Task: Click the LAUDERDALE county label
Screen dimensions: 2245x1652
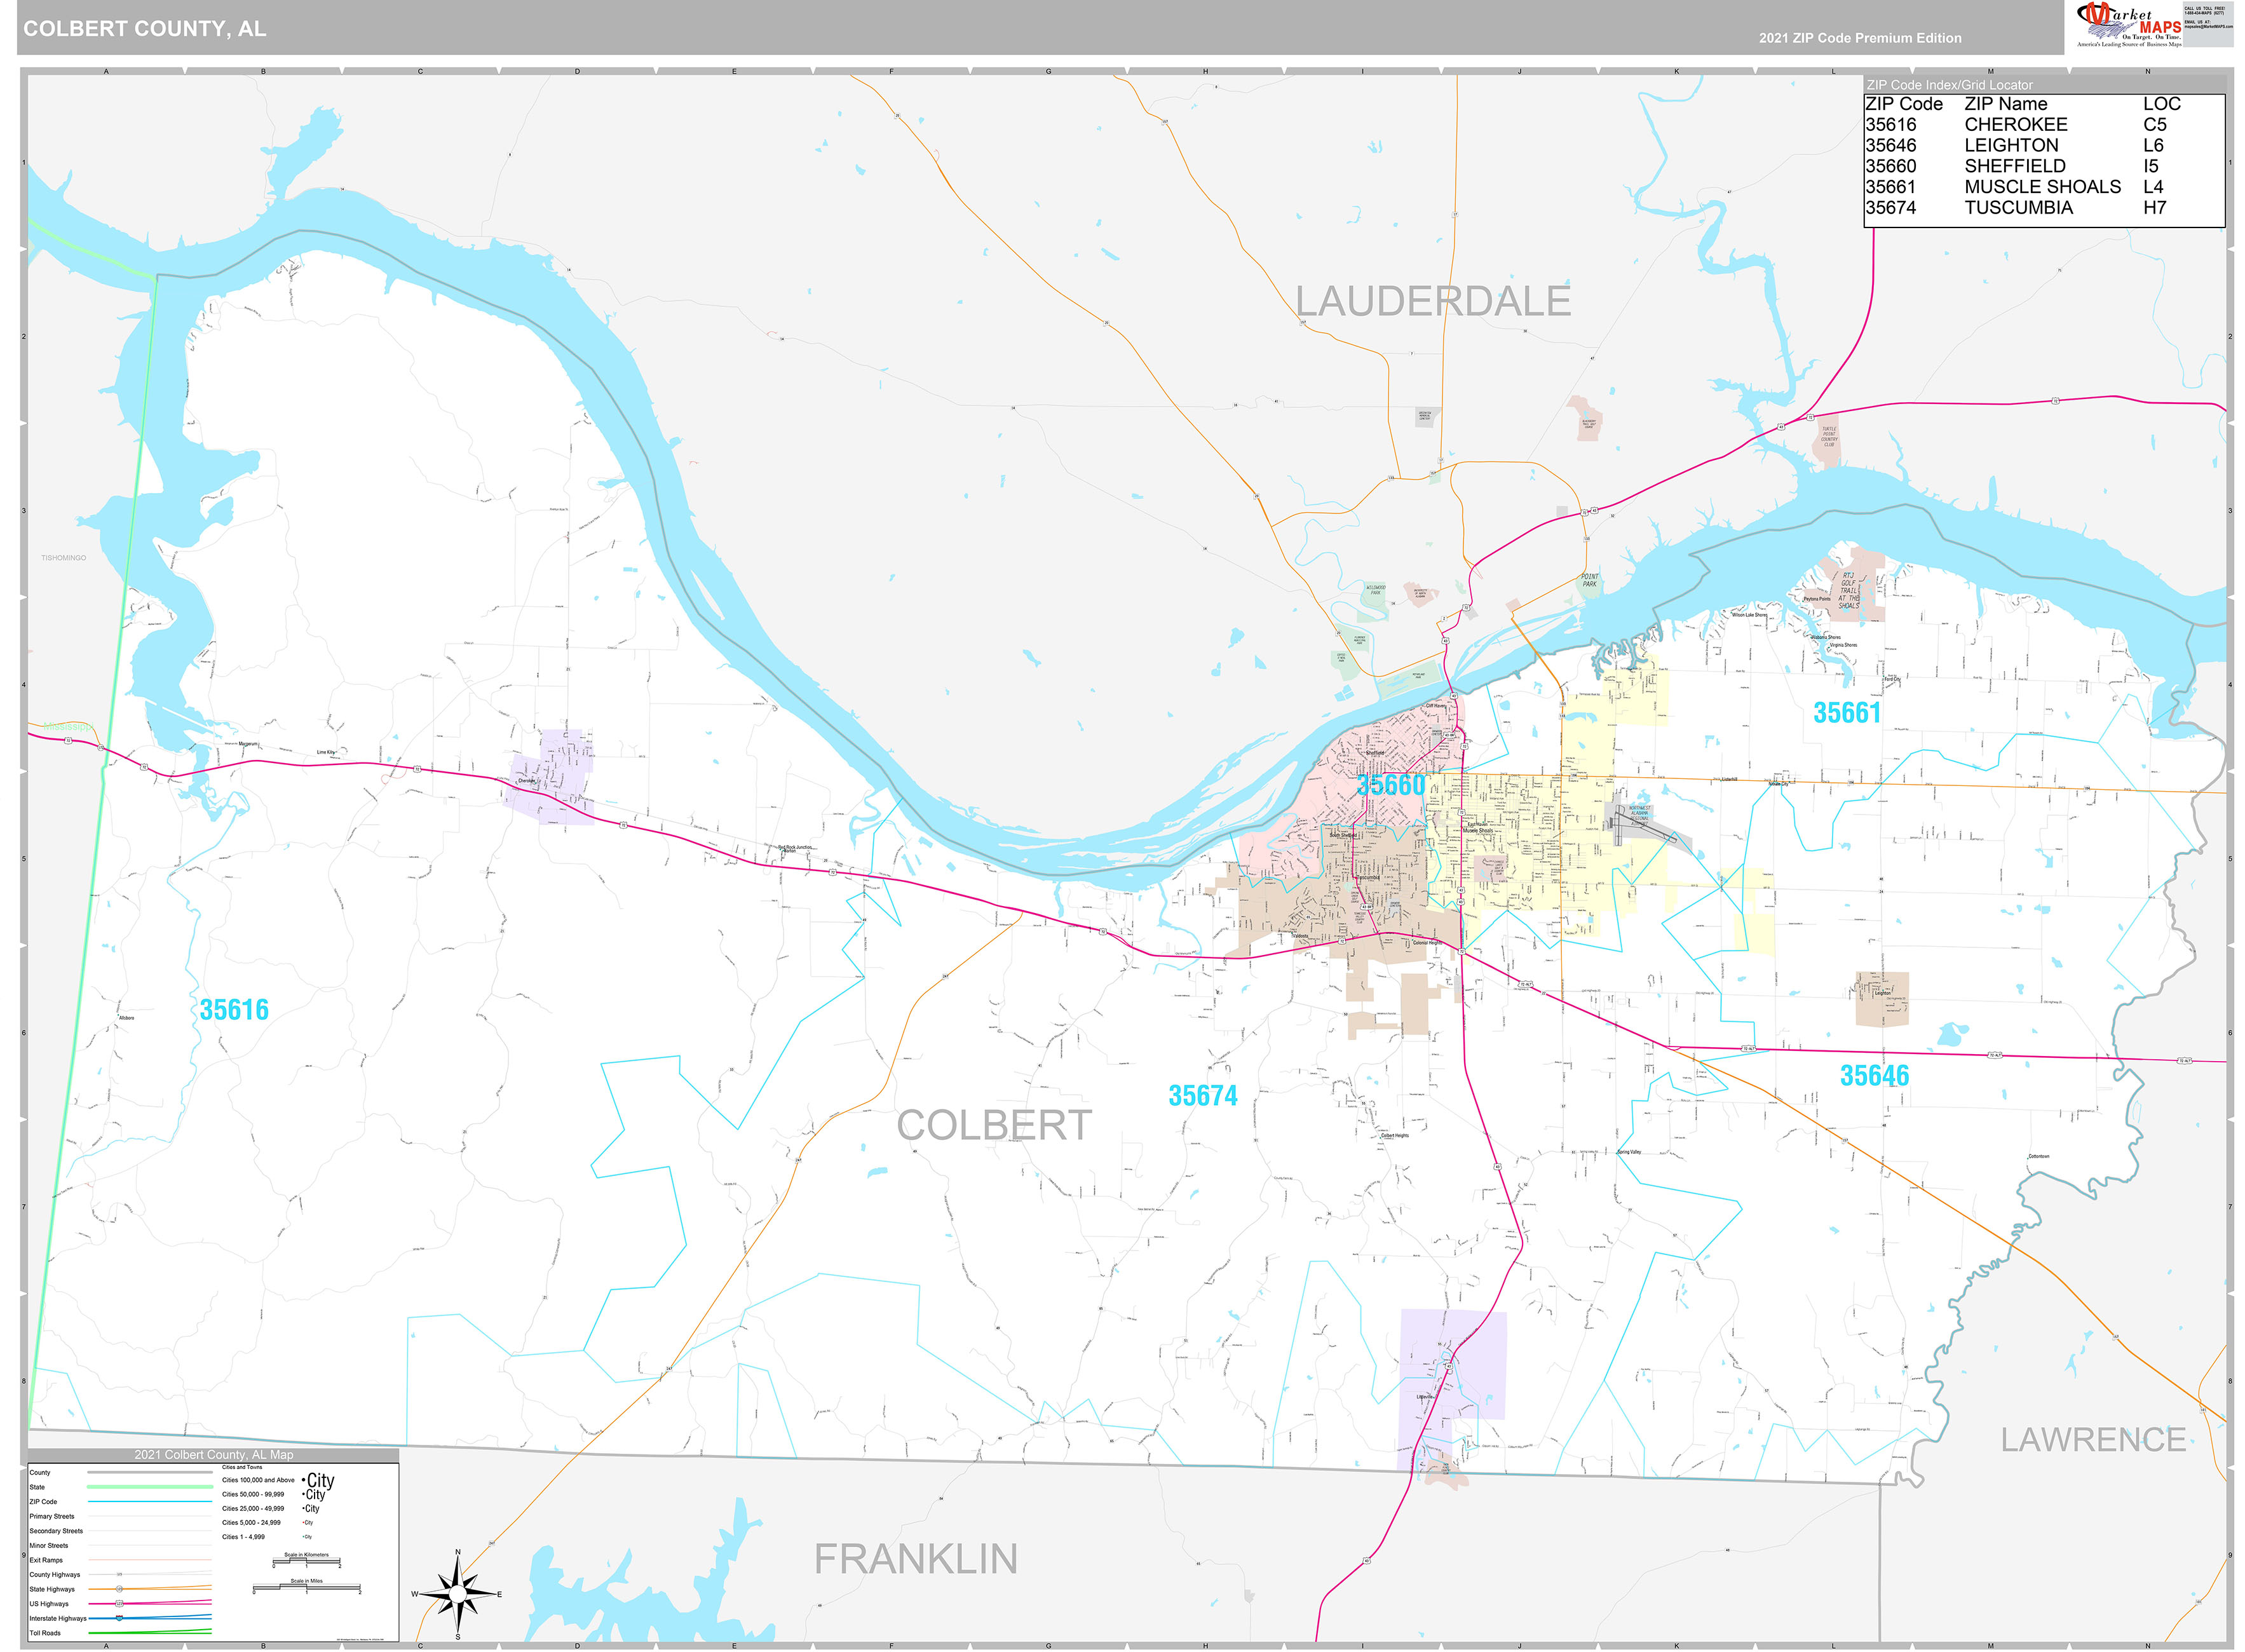Action: coord(1433,301)
